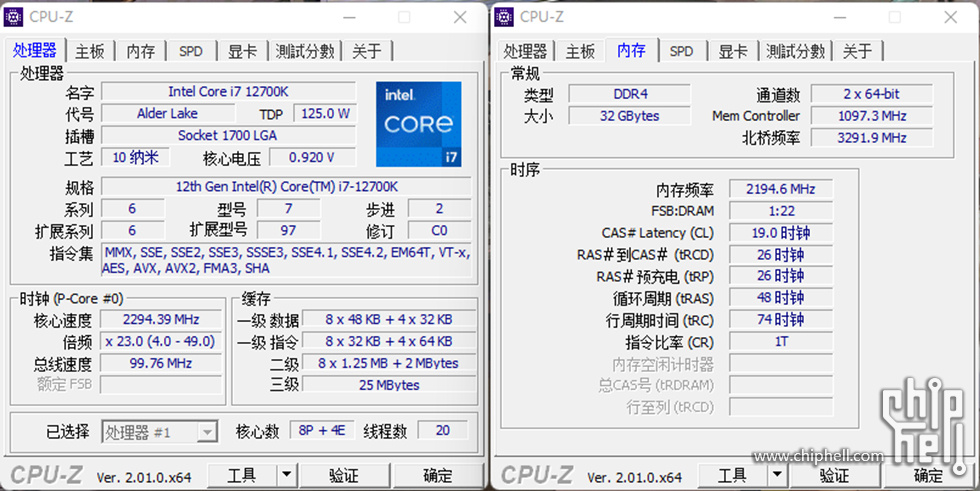Click the L3 cache value 25 MBytes

coord(389,385)
